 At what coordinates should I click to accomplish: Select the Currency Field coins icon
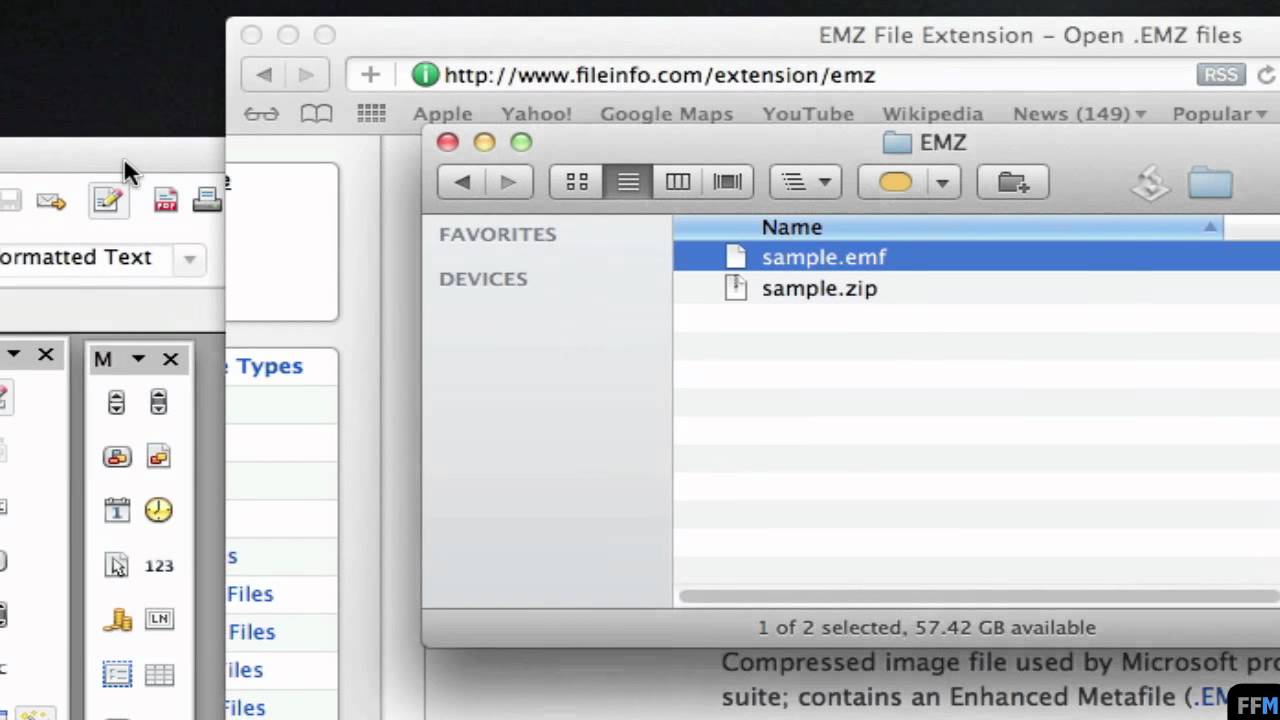117,620
